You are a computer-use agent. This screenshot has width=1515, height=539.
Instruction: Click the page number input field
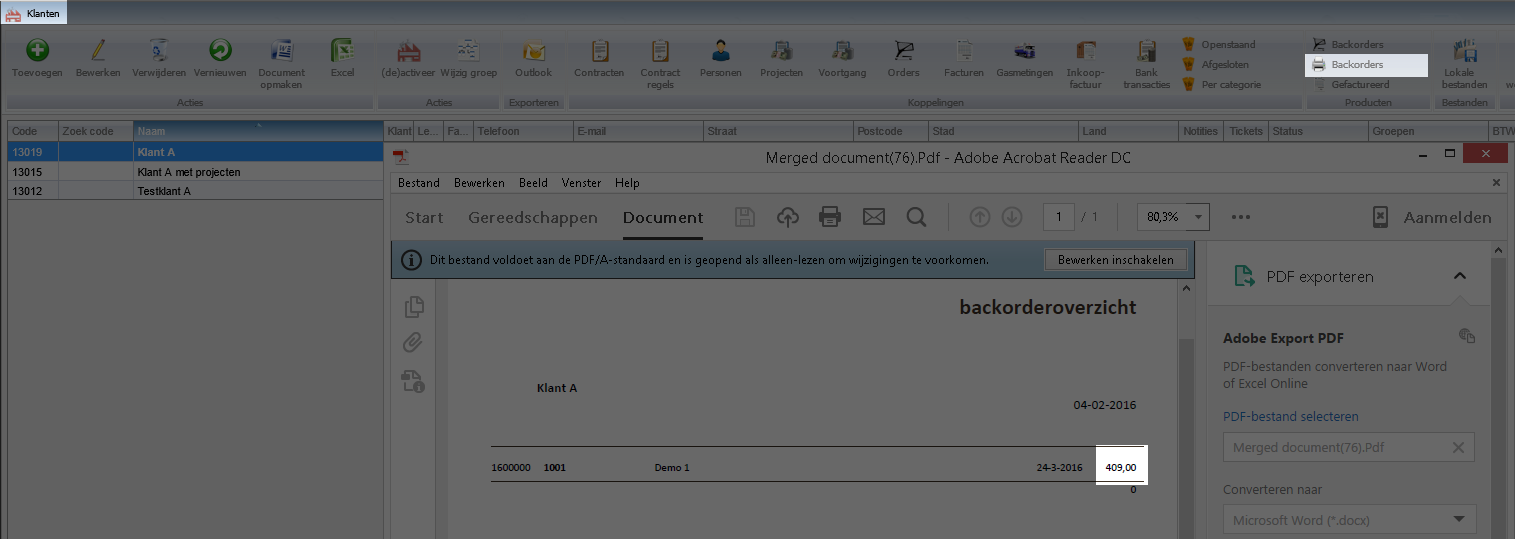1058,217
